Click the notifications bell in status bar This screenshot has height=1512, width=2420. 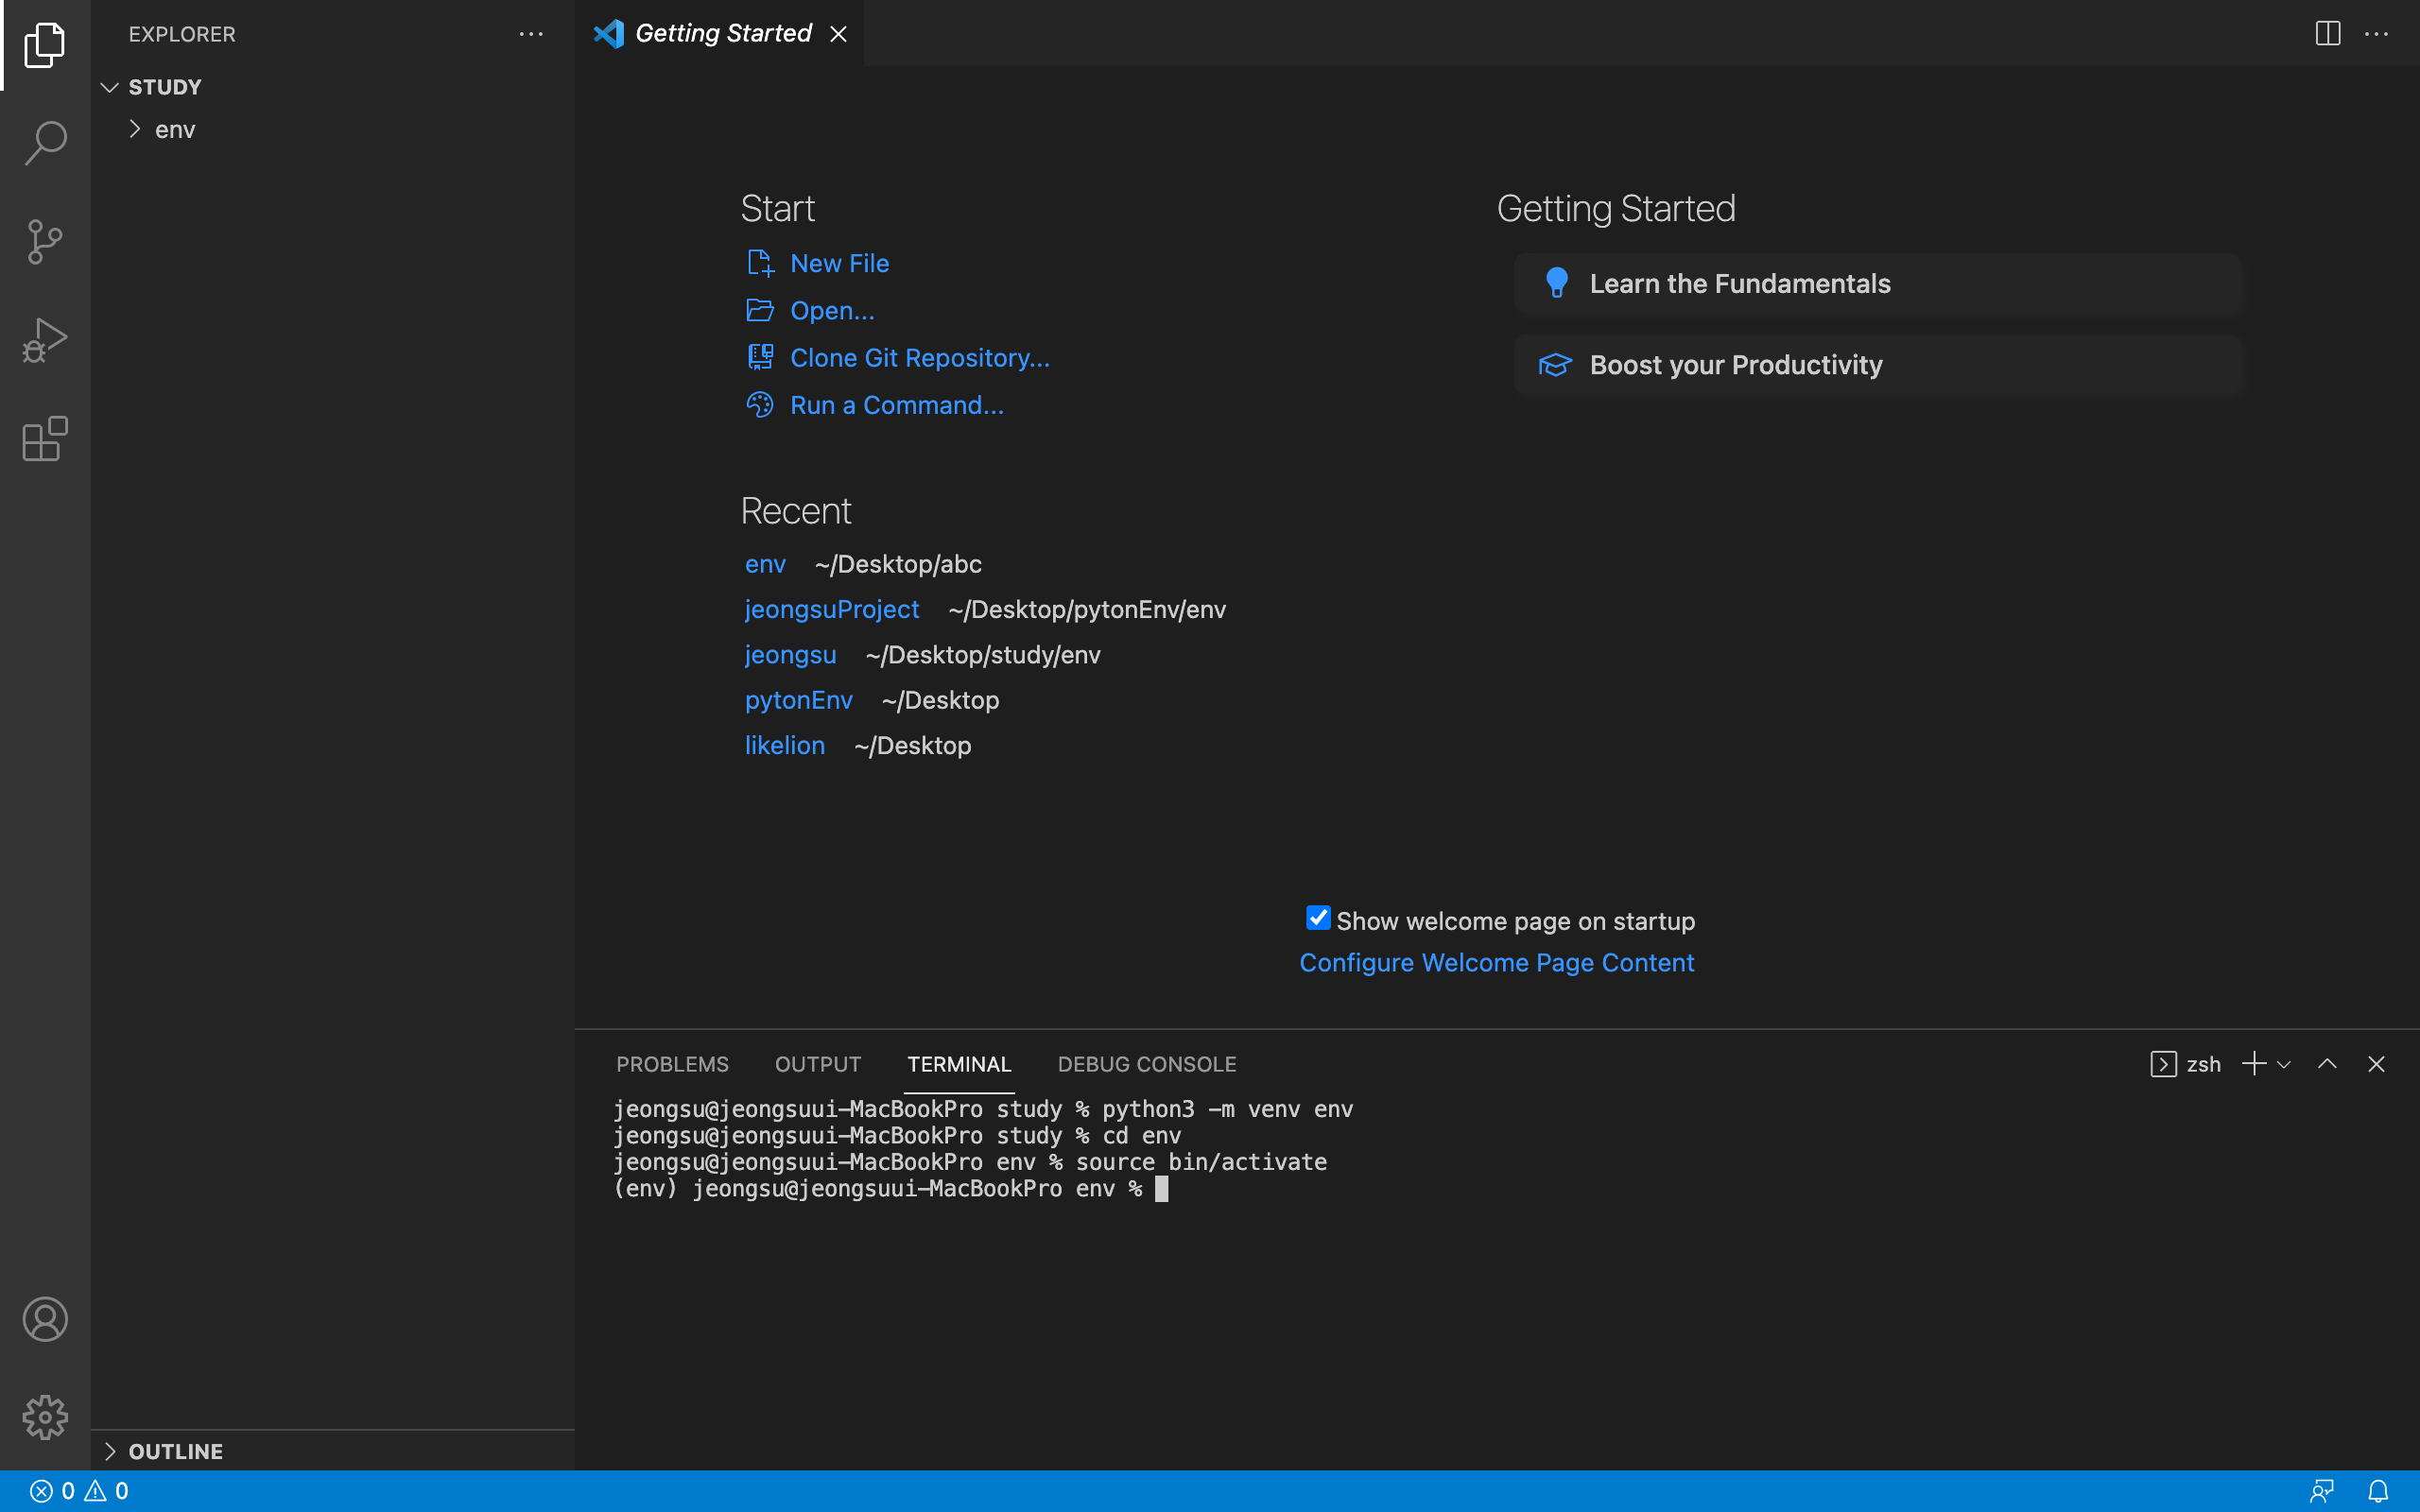pyautogui.click(x=2378, y=1491)
